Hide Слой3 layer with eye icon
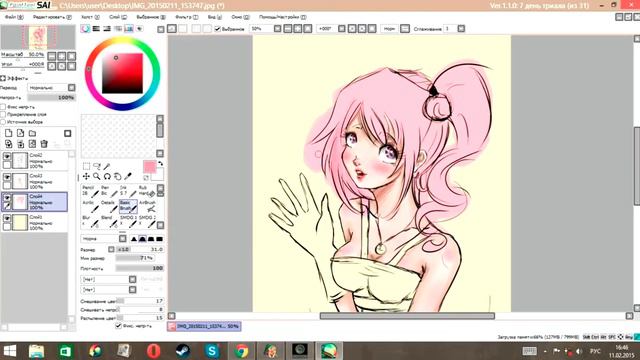Image resolution: width=640 pixels, height=360 pixels. point(7,177)
